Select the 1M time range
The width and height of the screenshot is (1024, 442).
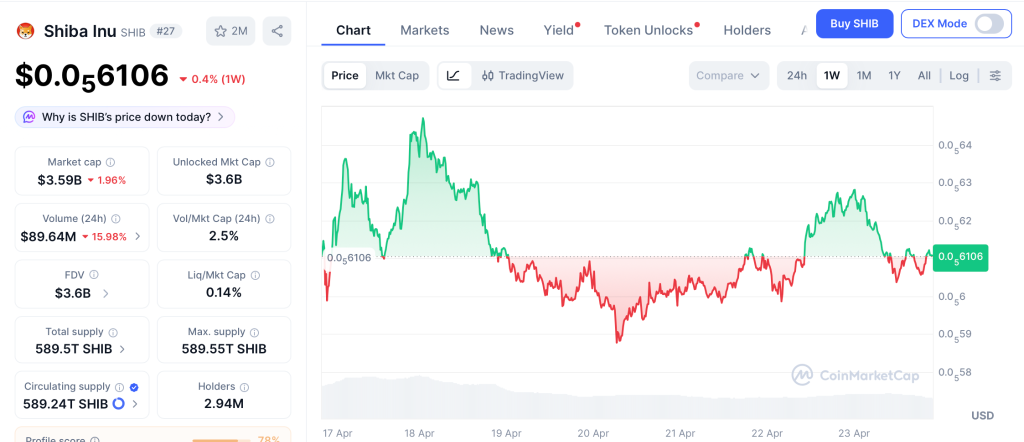864,75
